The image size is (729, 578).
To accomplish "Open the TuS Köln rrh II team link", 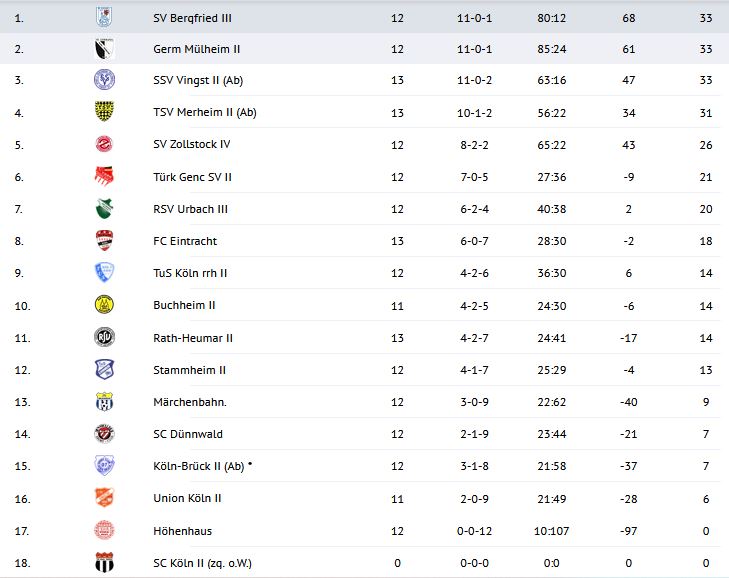I will [x=190, y=273].
